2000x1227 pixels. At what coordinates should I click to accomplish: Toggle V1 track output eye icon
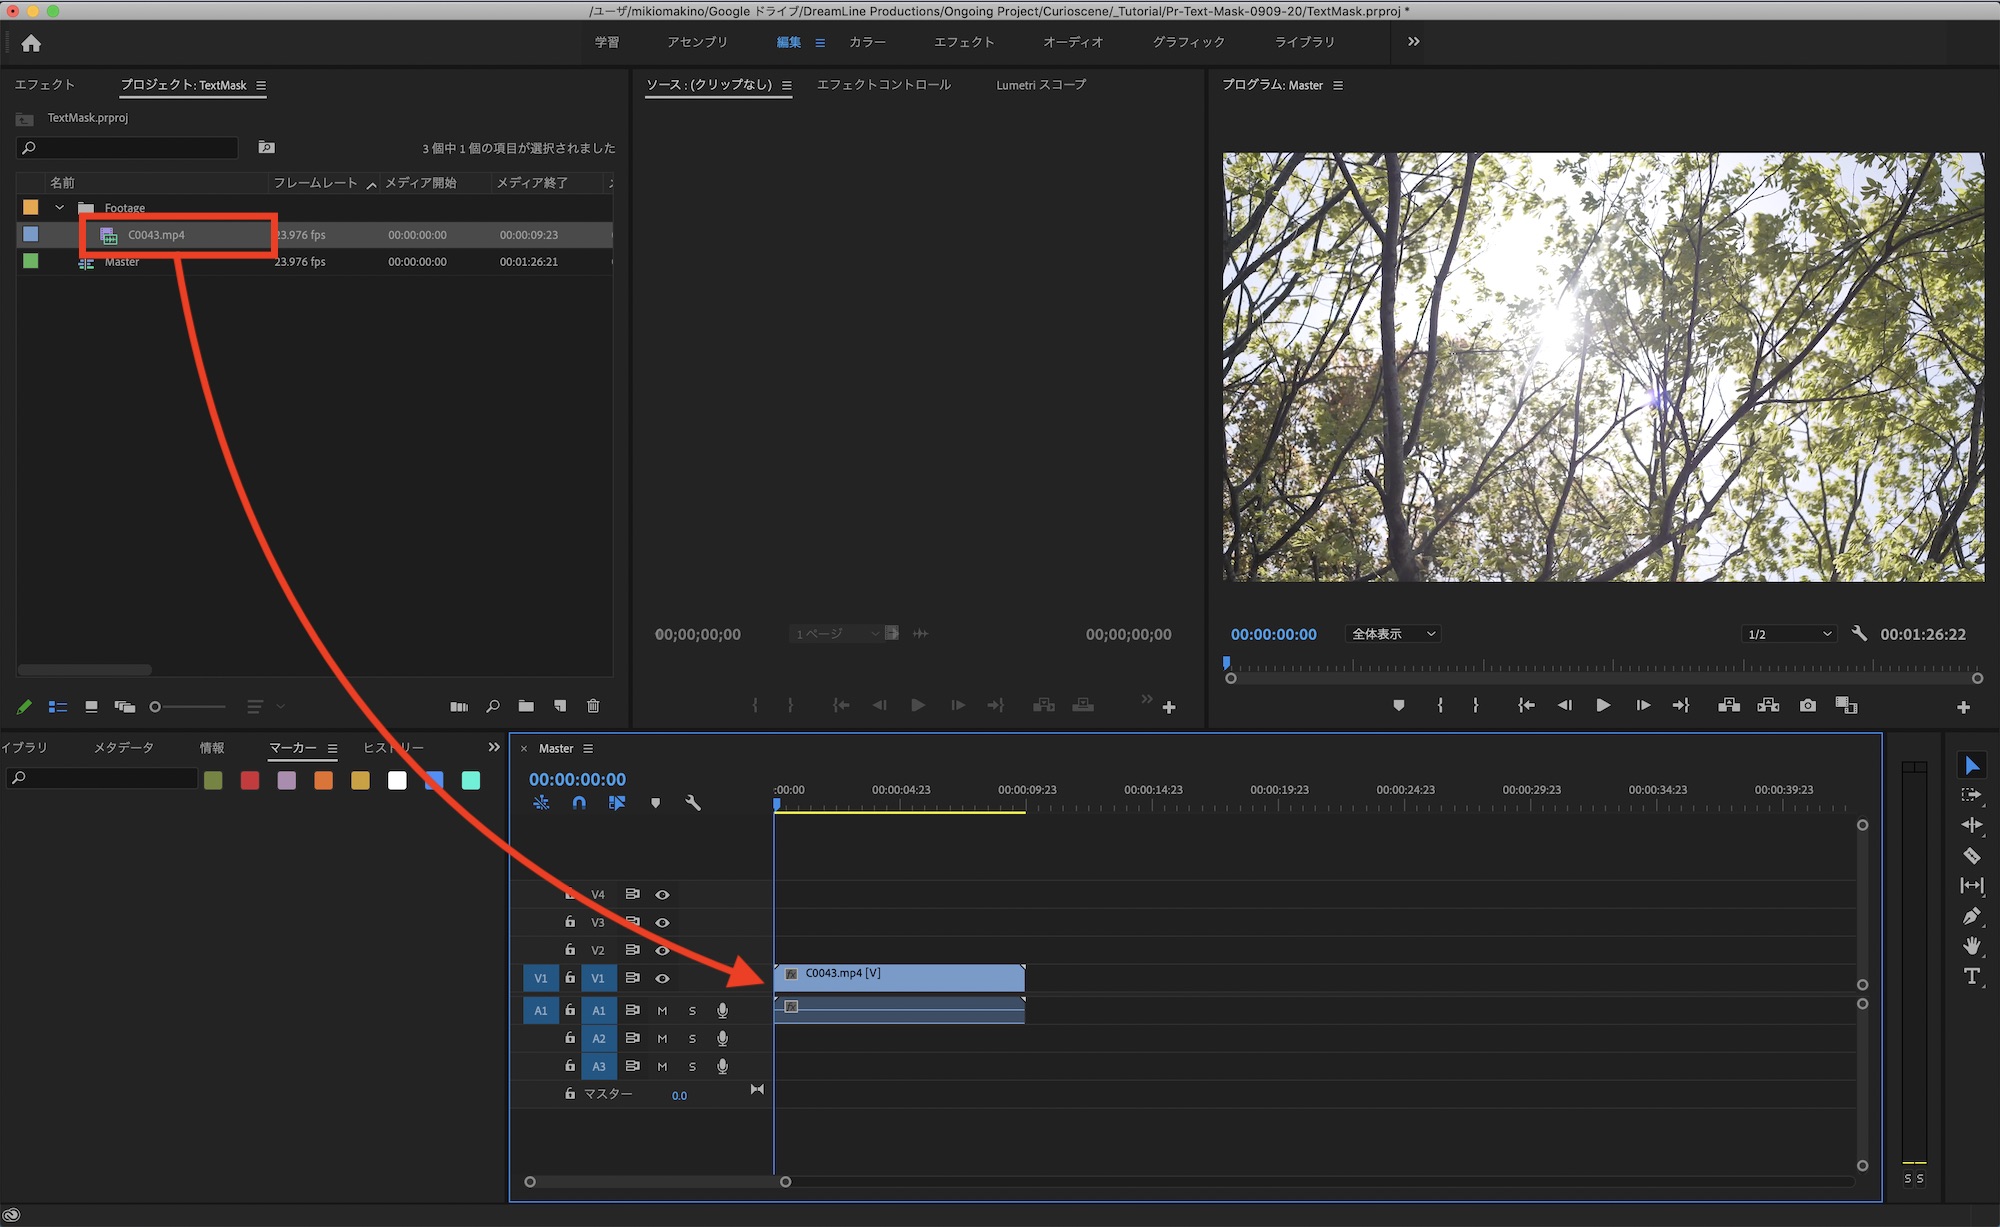tap(662, 978)
